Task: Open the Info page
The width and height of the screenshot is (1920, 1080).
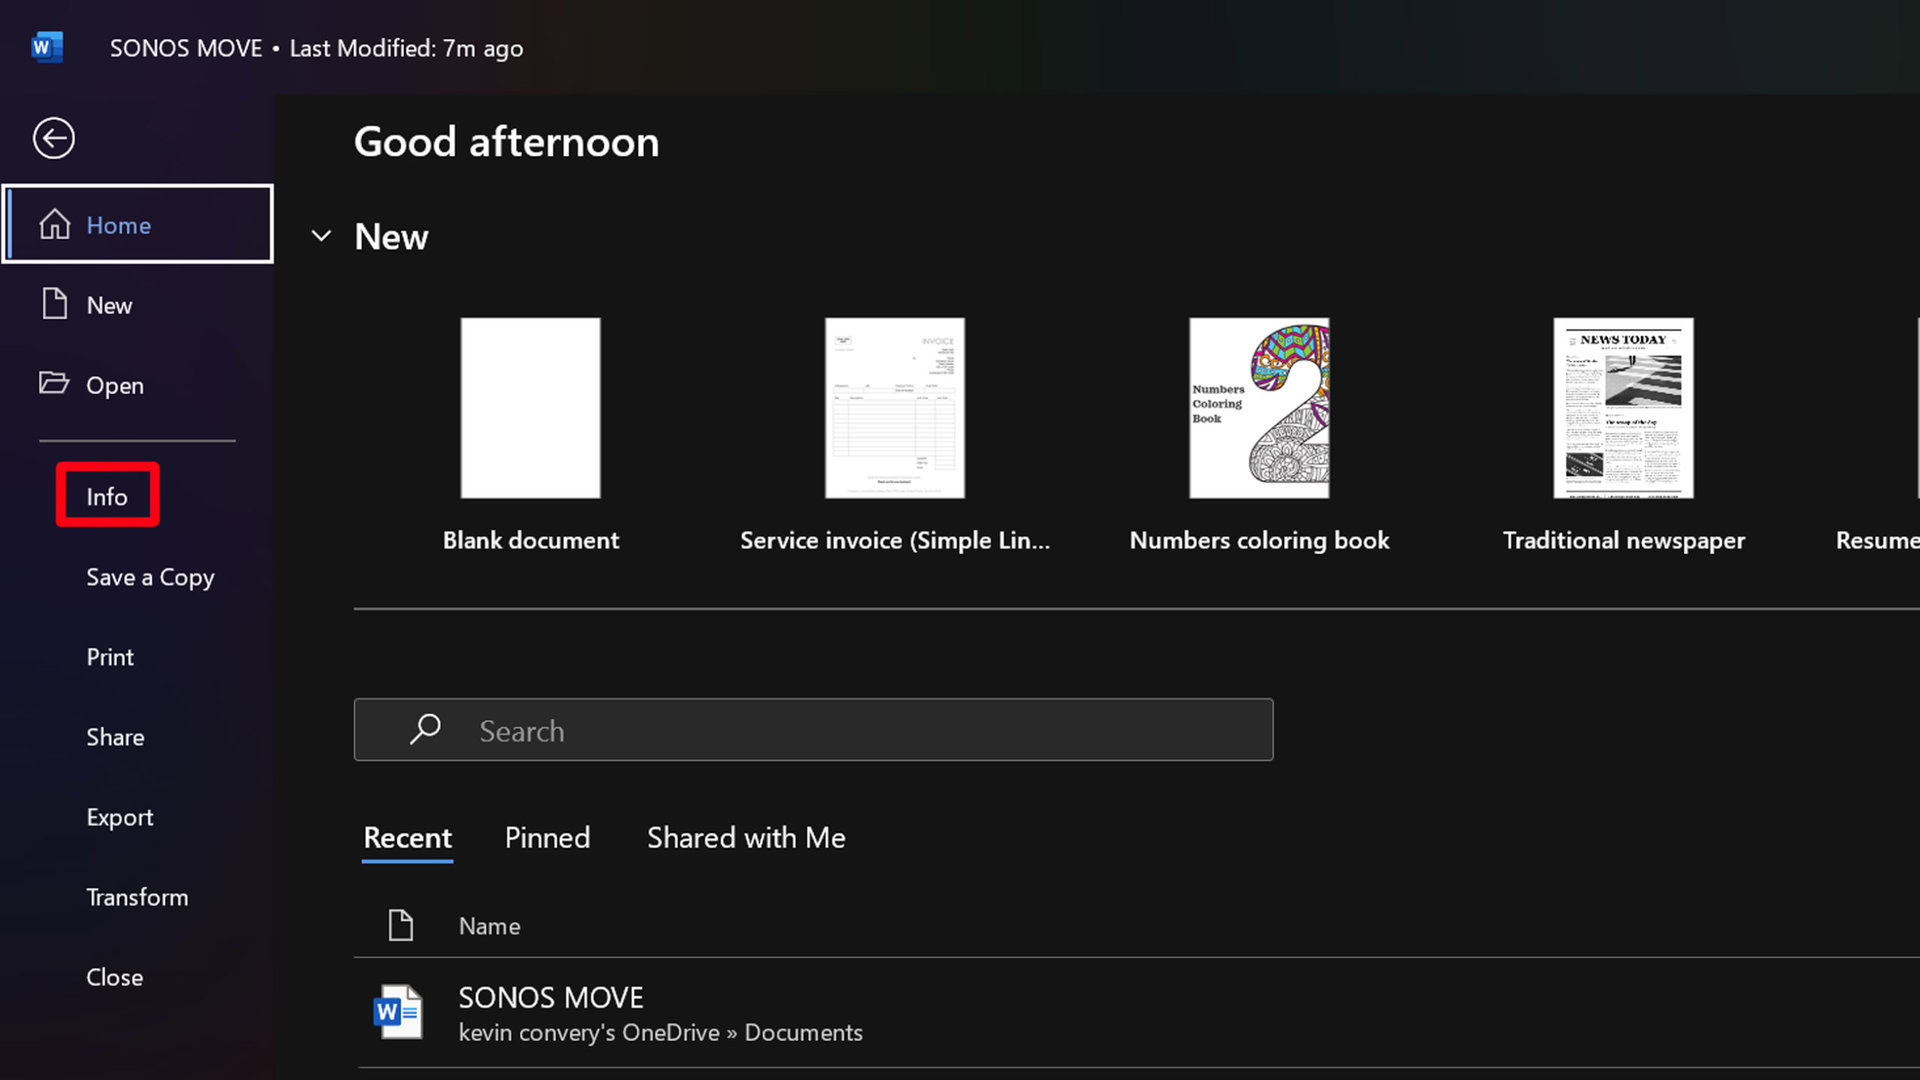Action: point(107,496)
